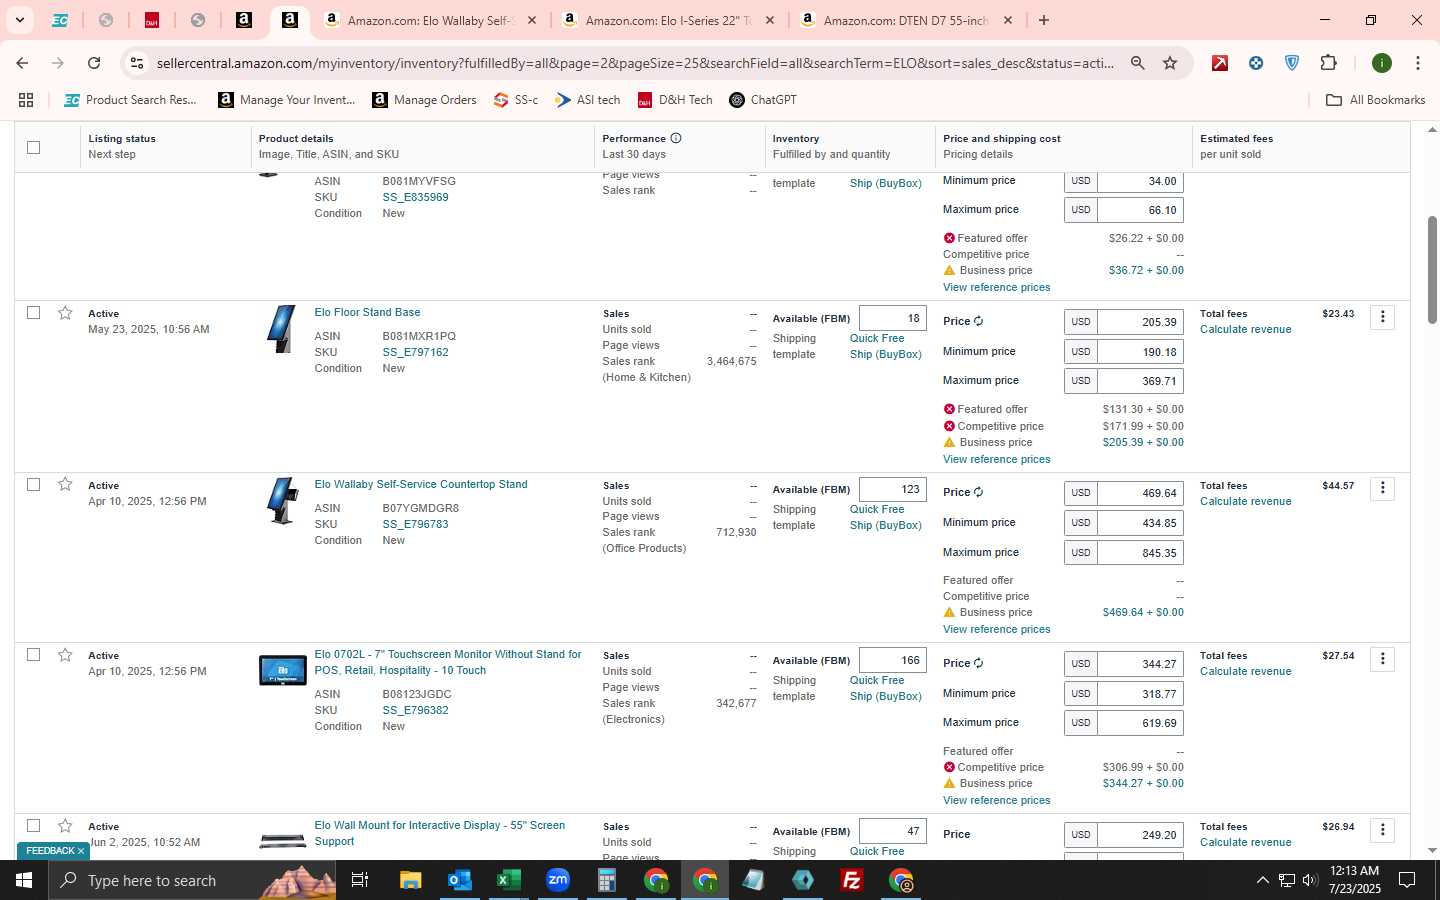Check the Elo Floor Stand Base row checkbox
The height and width of the screenshot is (900, 1440).
point(33,313)
